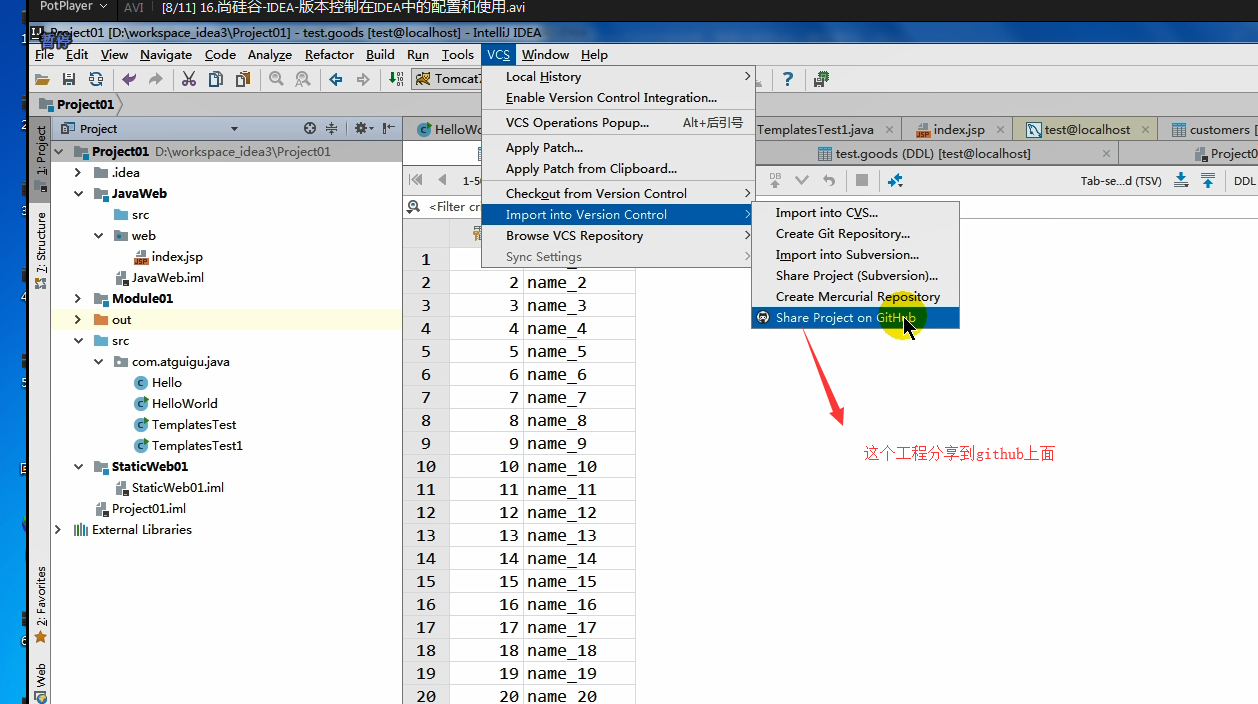
Task: Choose Import into Subversion entry
Action: coord(855,255)
